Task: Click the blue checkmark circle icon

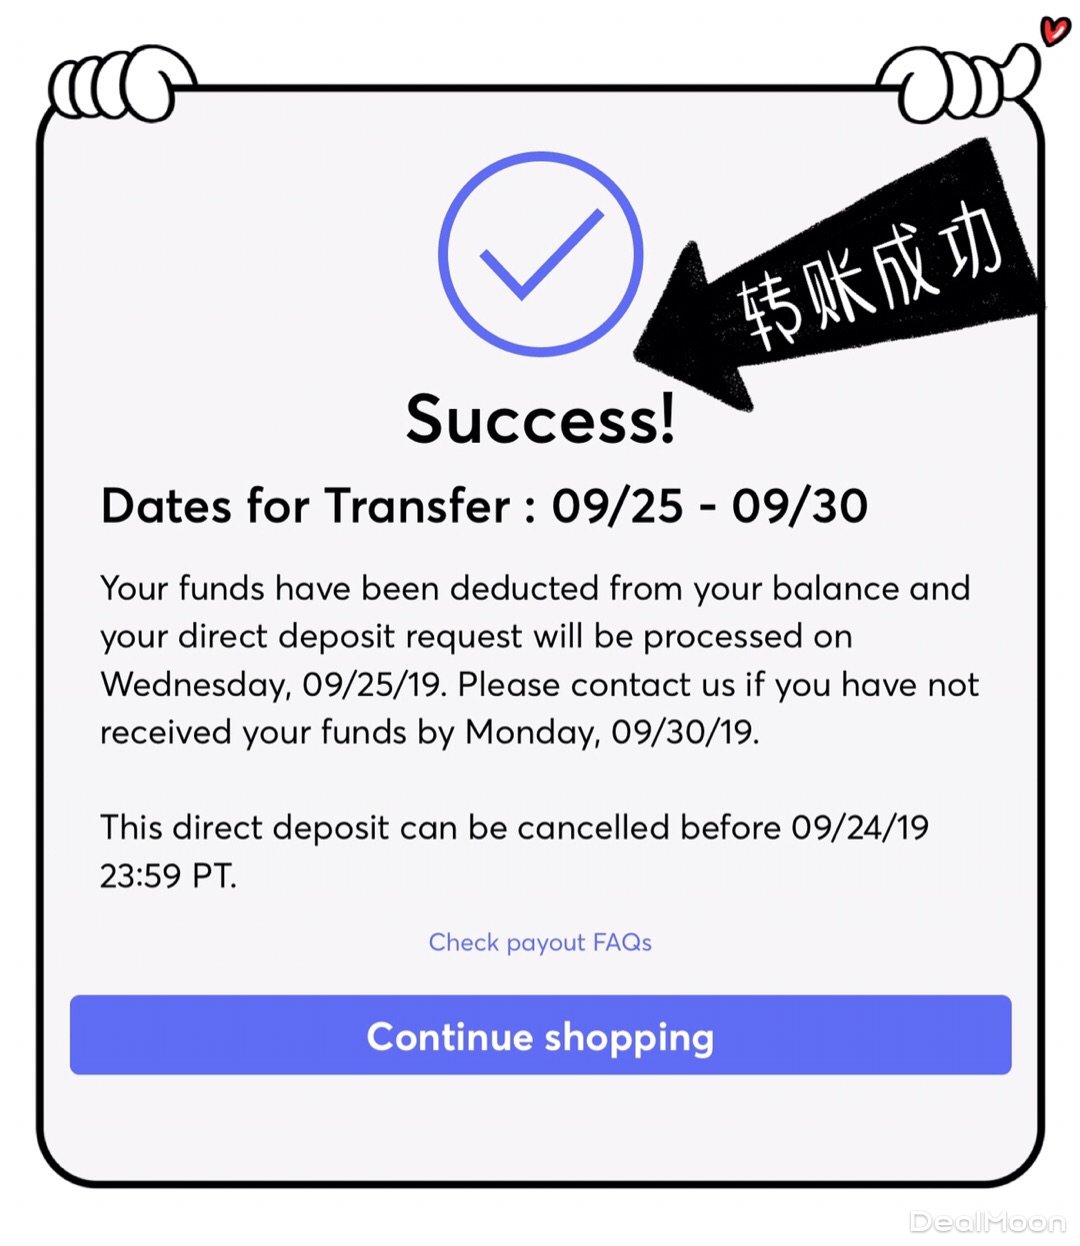Action: pos(540,253)
